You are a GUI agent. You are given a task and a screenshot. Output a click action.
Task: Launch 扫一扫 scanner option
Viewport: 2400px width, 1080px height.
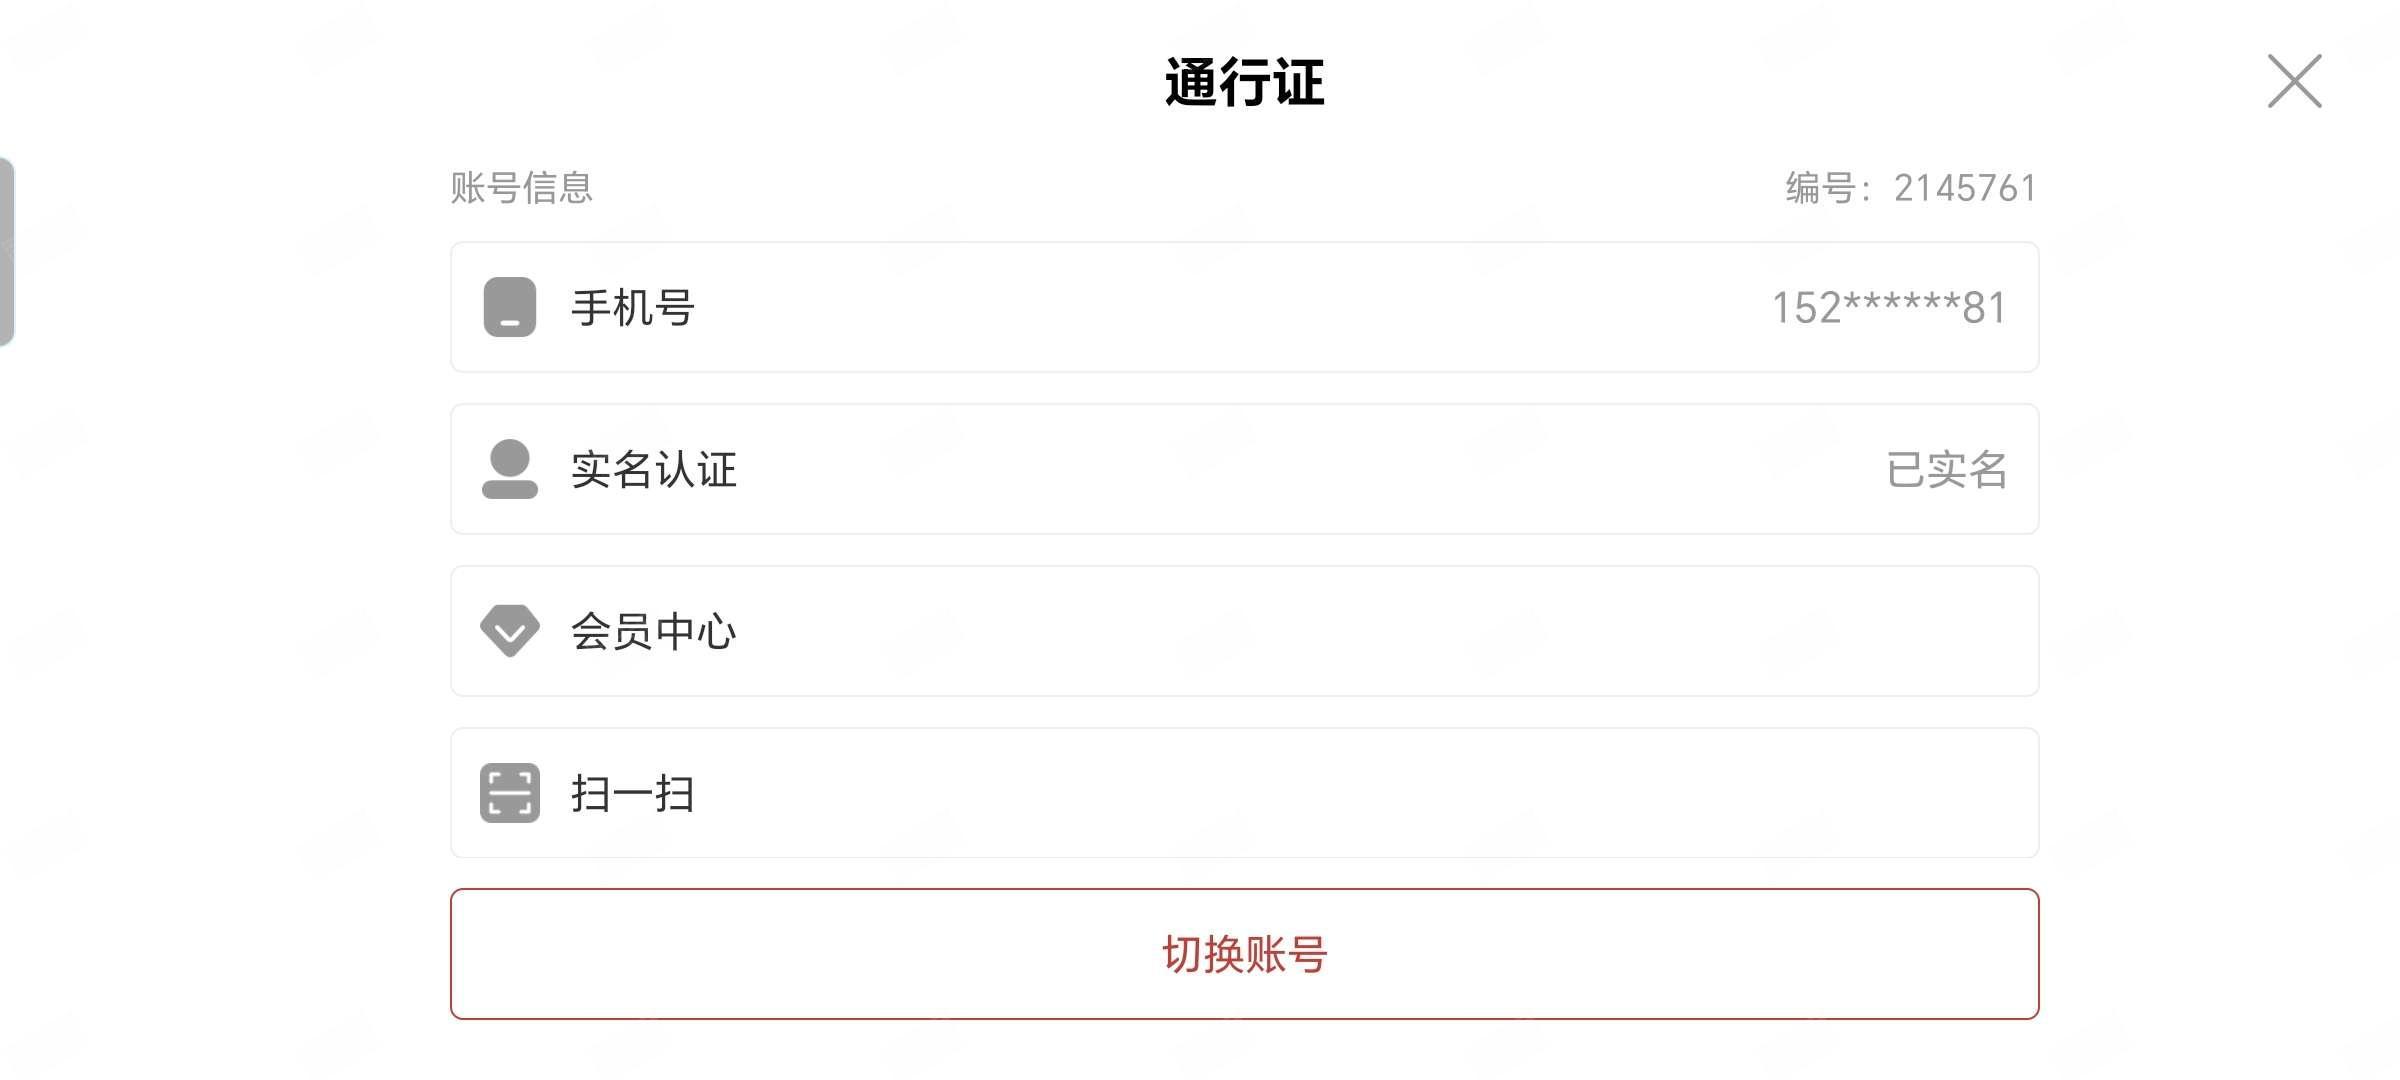[633, 794]
